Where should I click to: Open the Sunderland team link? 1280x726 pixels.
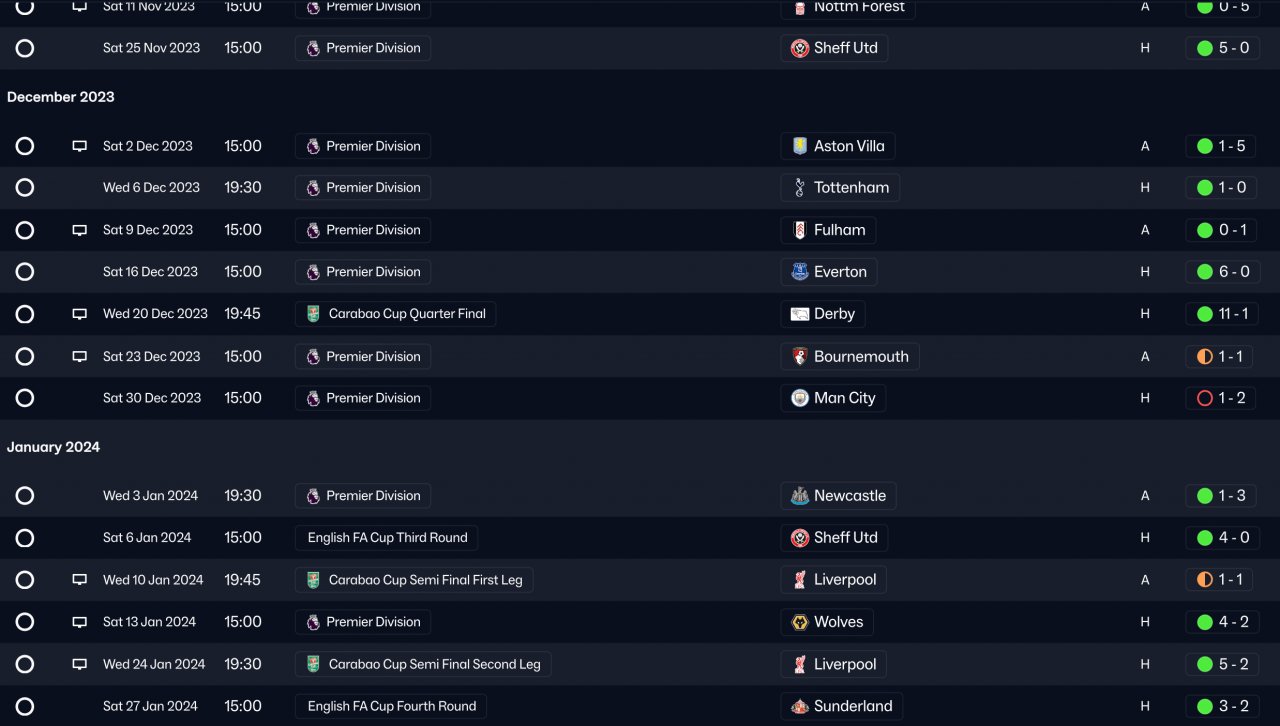852,706
